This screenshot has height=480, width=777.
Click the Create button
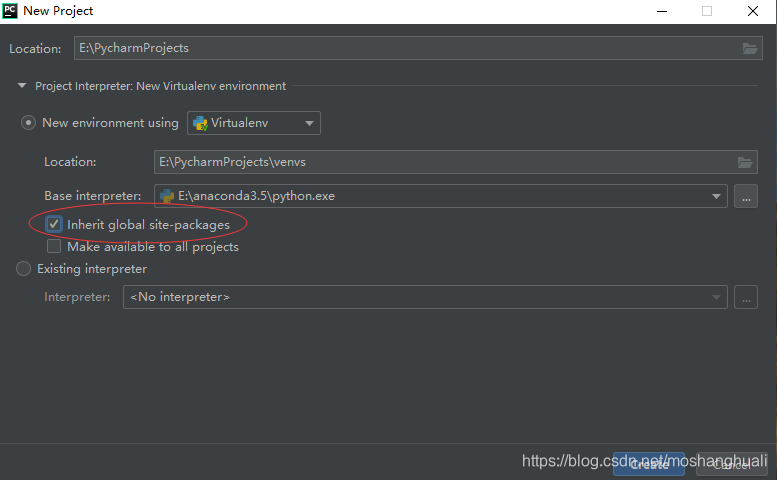pos(649,464)
